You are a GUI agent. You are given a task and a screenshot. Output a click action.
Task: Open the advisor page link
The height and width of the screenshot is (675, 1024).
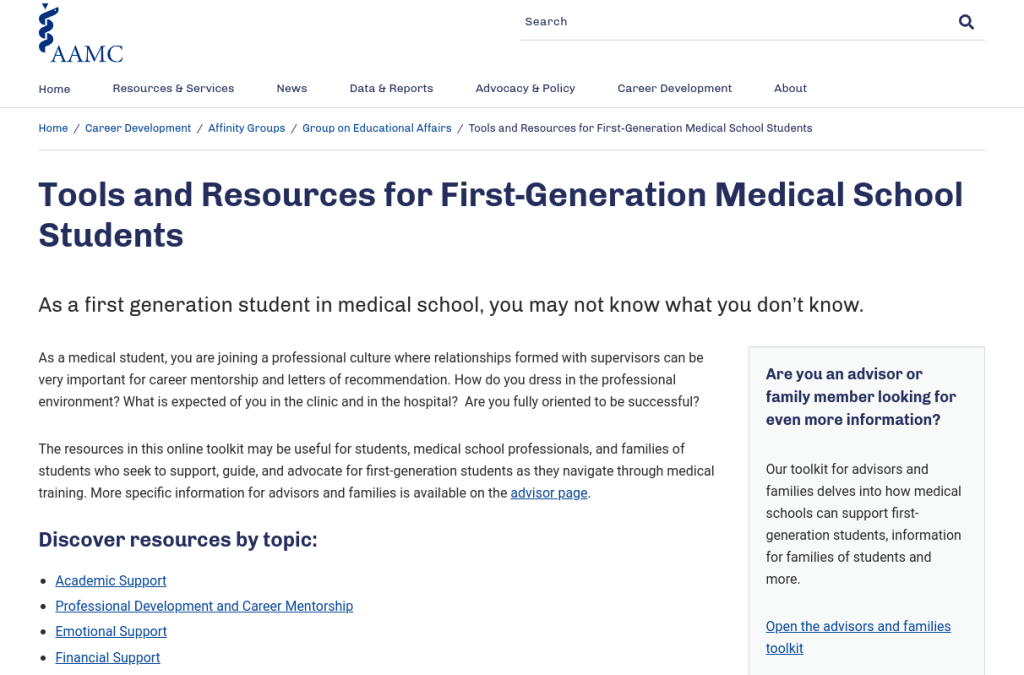548,492
